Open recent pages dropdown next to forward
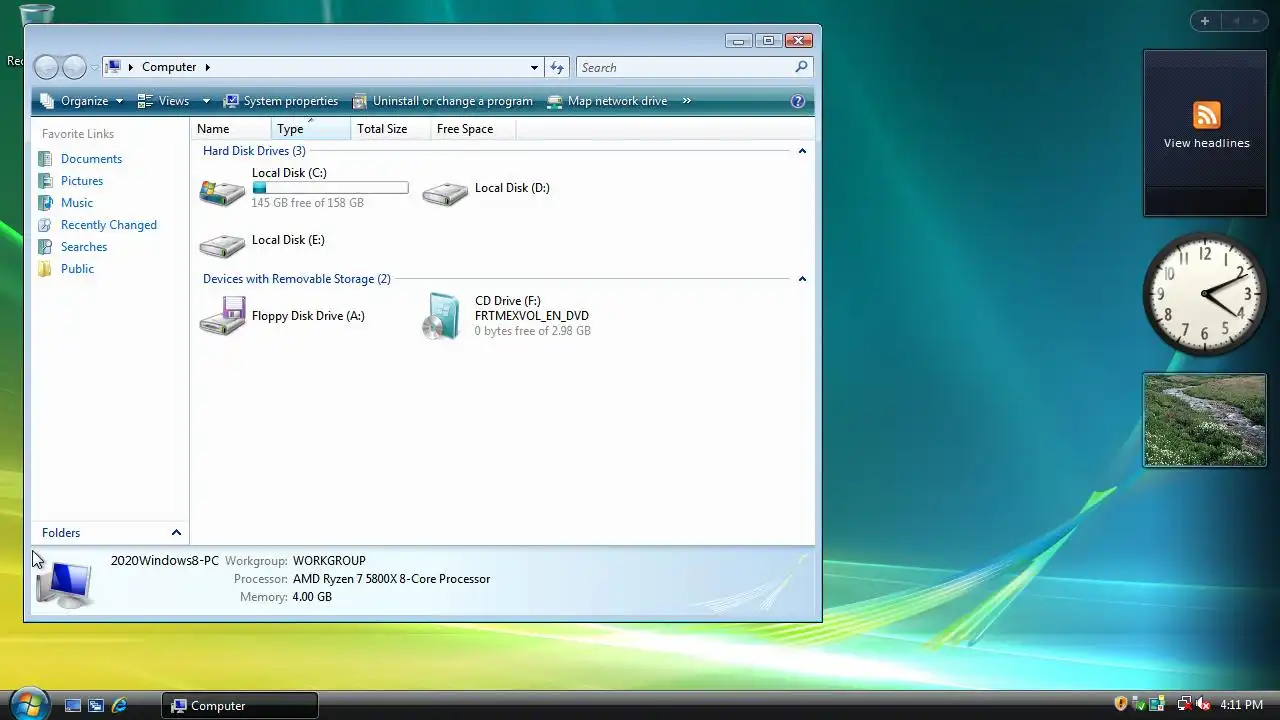Screen dimensions: 1280x720 (95, 68)
